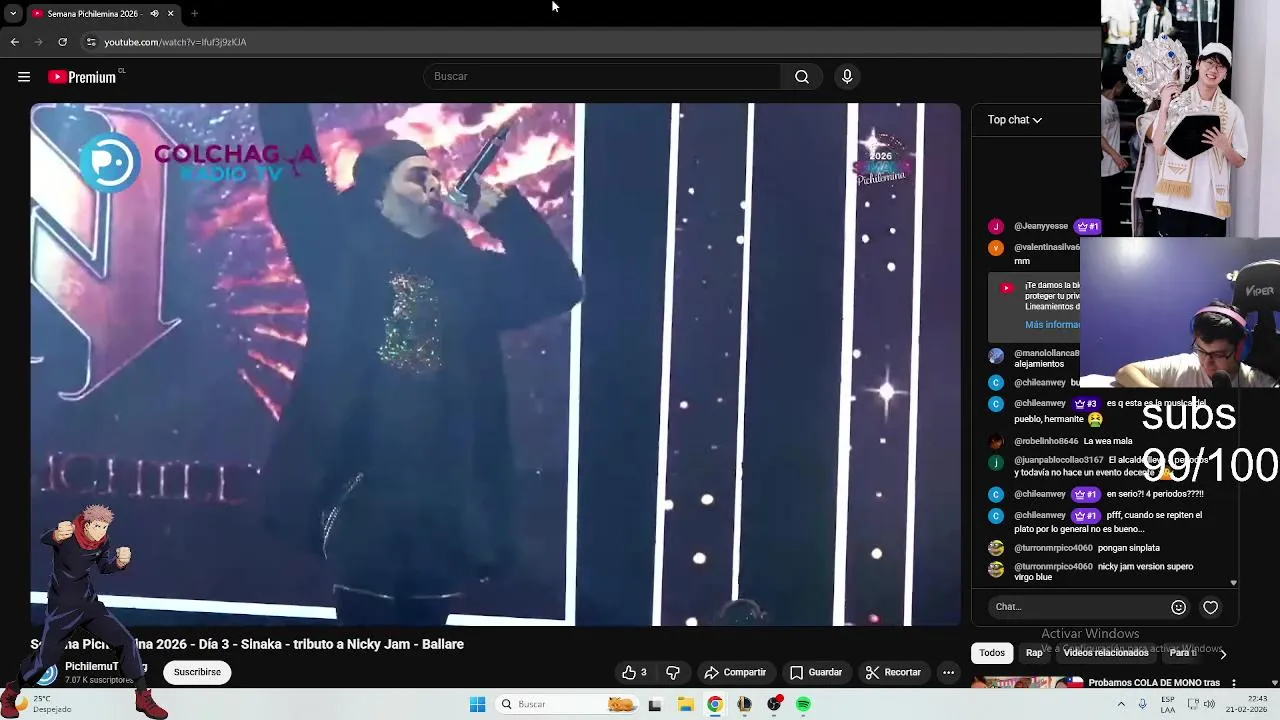Open the League of Legends taskbar icon
1280x720 pixels.
click(744, 705)
